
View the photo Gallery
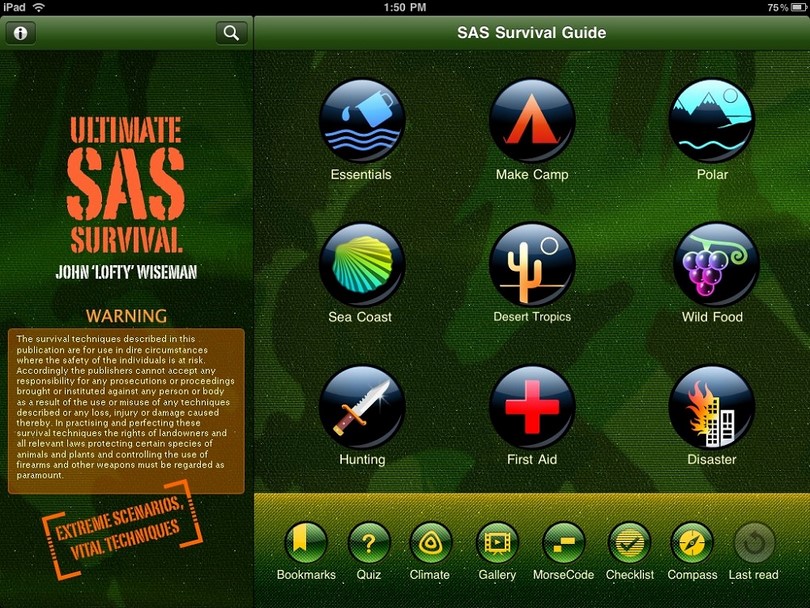496,545
